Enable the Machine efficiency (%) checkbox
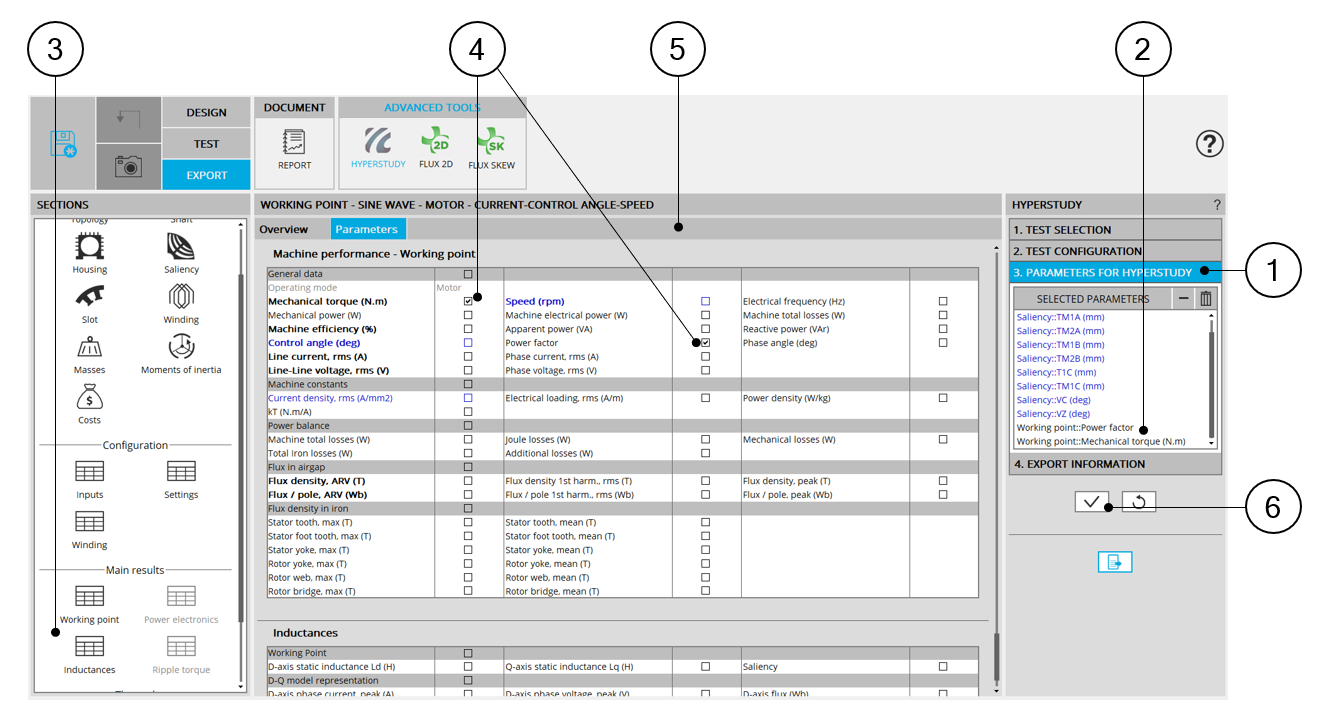1318x713 pixels. point(468,329)
